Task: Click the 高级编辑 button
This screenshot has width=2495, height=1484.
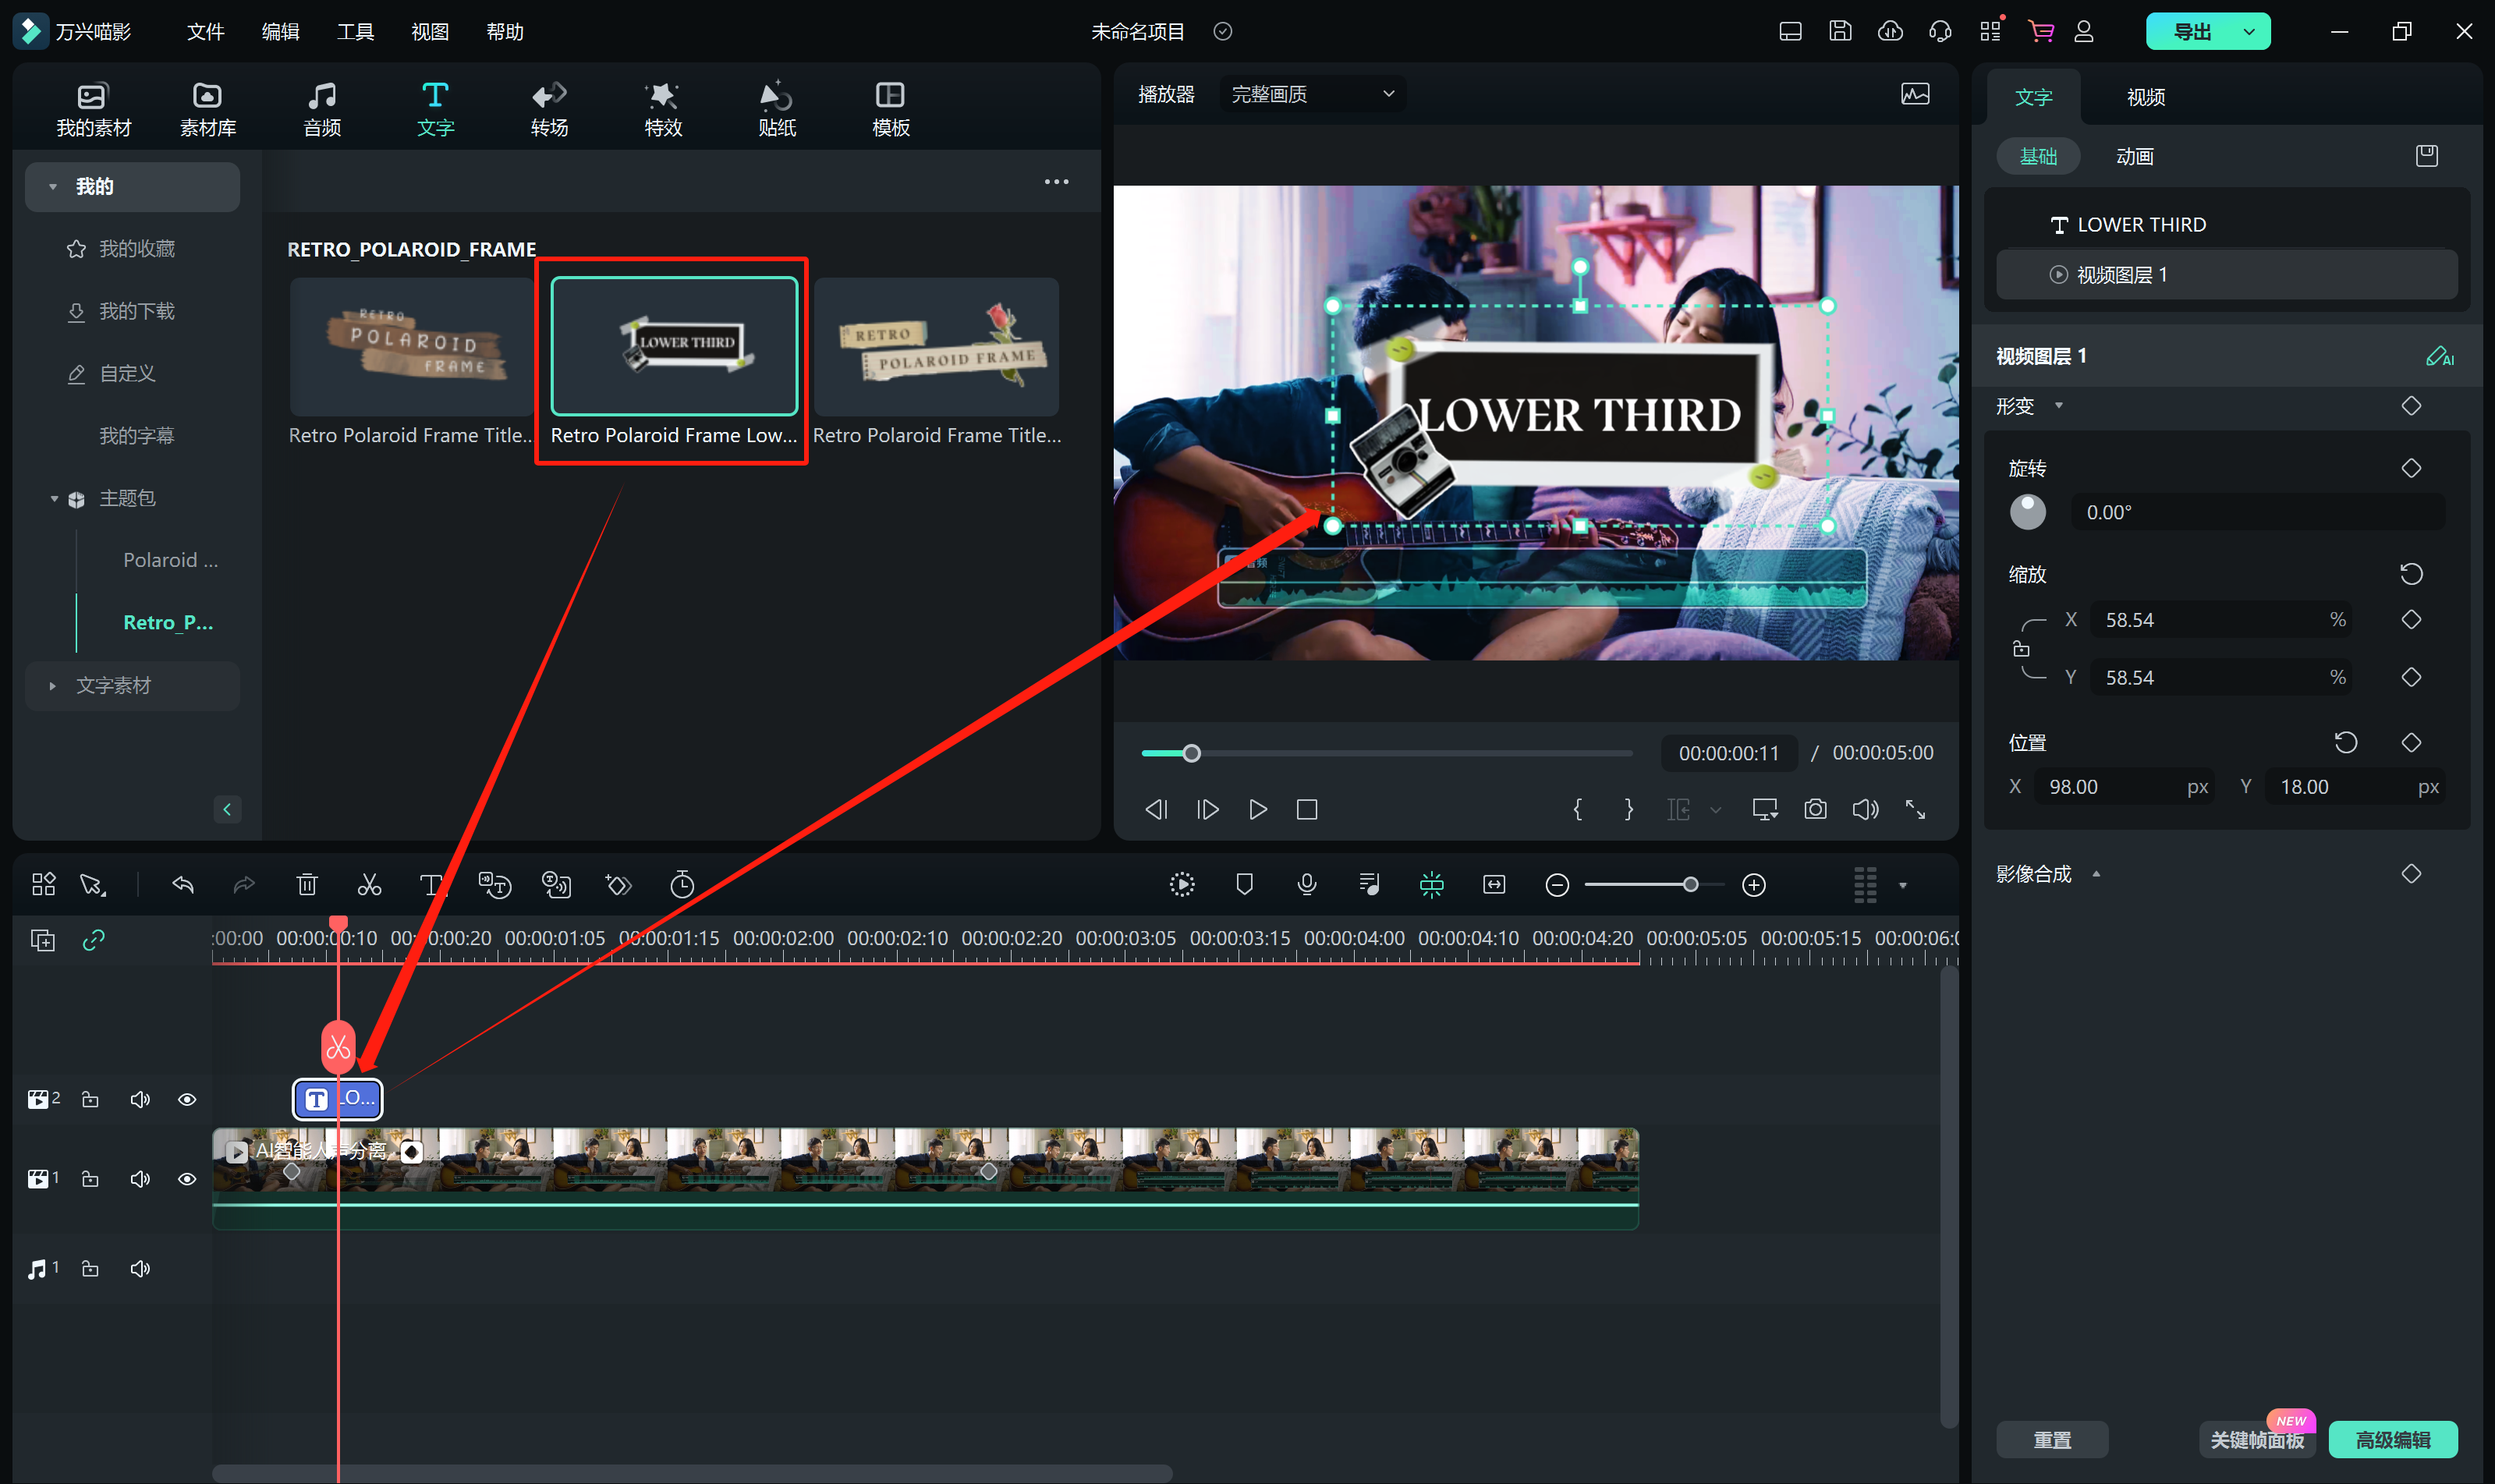Action: click(x=2392, y=1439)
